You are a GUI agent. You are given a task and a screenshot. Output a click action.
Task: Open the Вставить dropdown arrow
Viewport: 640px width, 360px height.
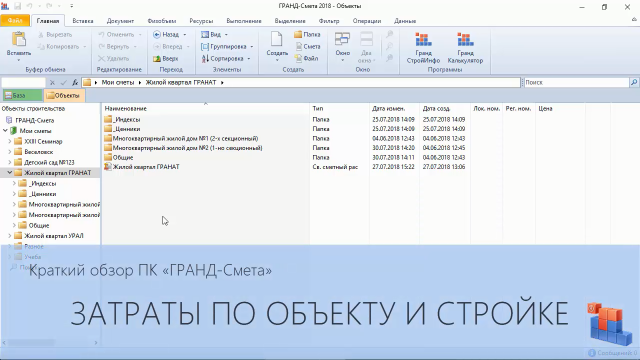click(x=19, y=60)
